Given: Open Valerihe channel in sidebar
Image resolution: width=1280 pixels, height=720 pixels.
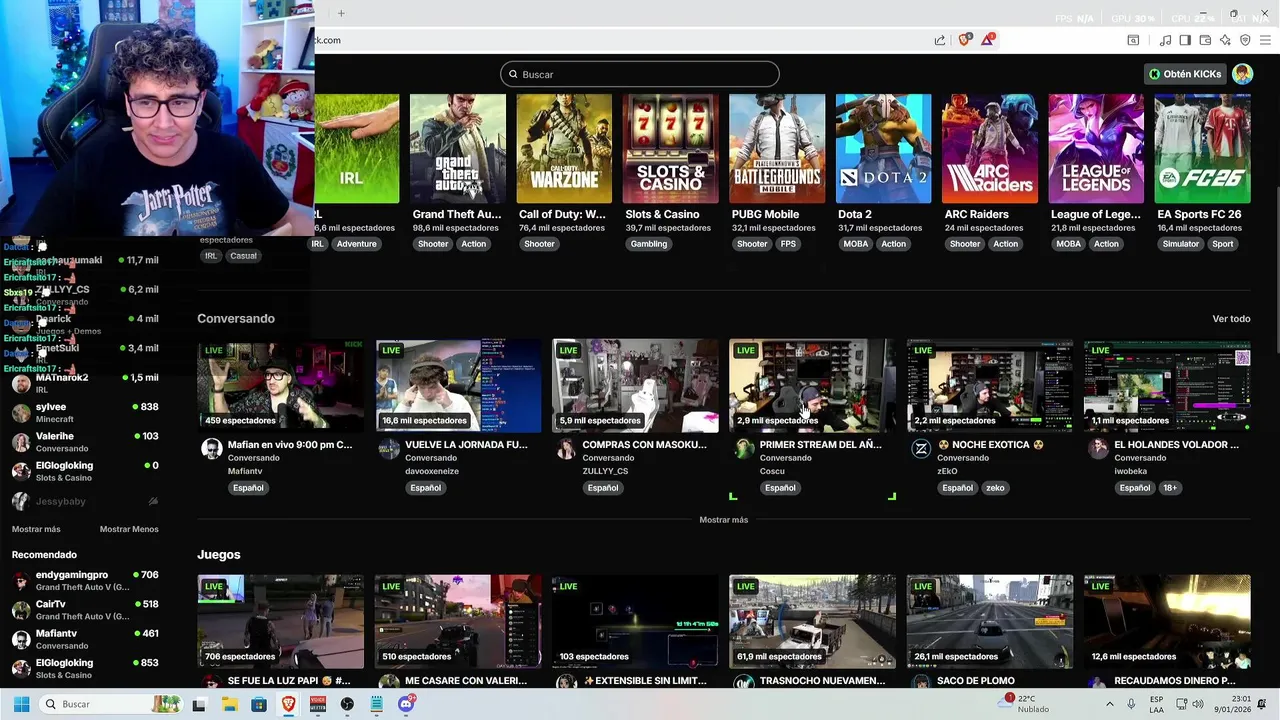Looking at the screenshot, I should coord(85,442).
